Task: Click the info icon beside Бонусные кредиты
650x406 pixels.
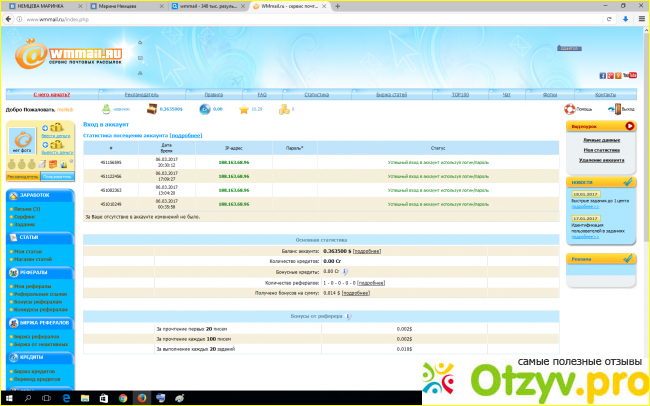Action: 345,270
